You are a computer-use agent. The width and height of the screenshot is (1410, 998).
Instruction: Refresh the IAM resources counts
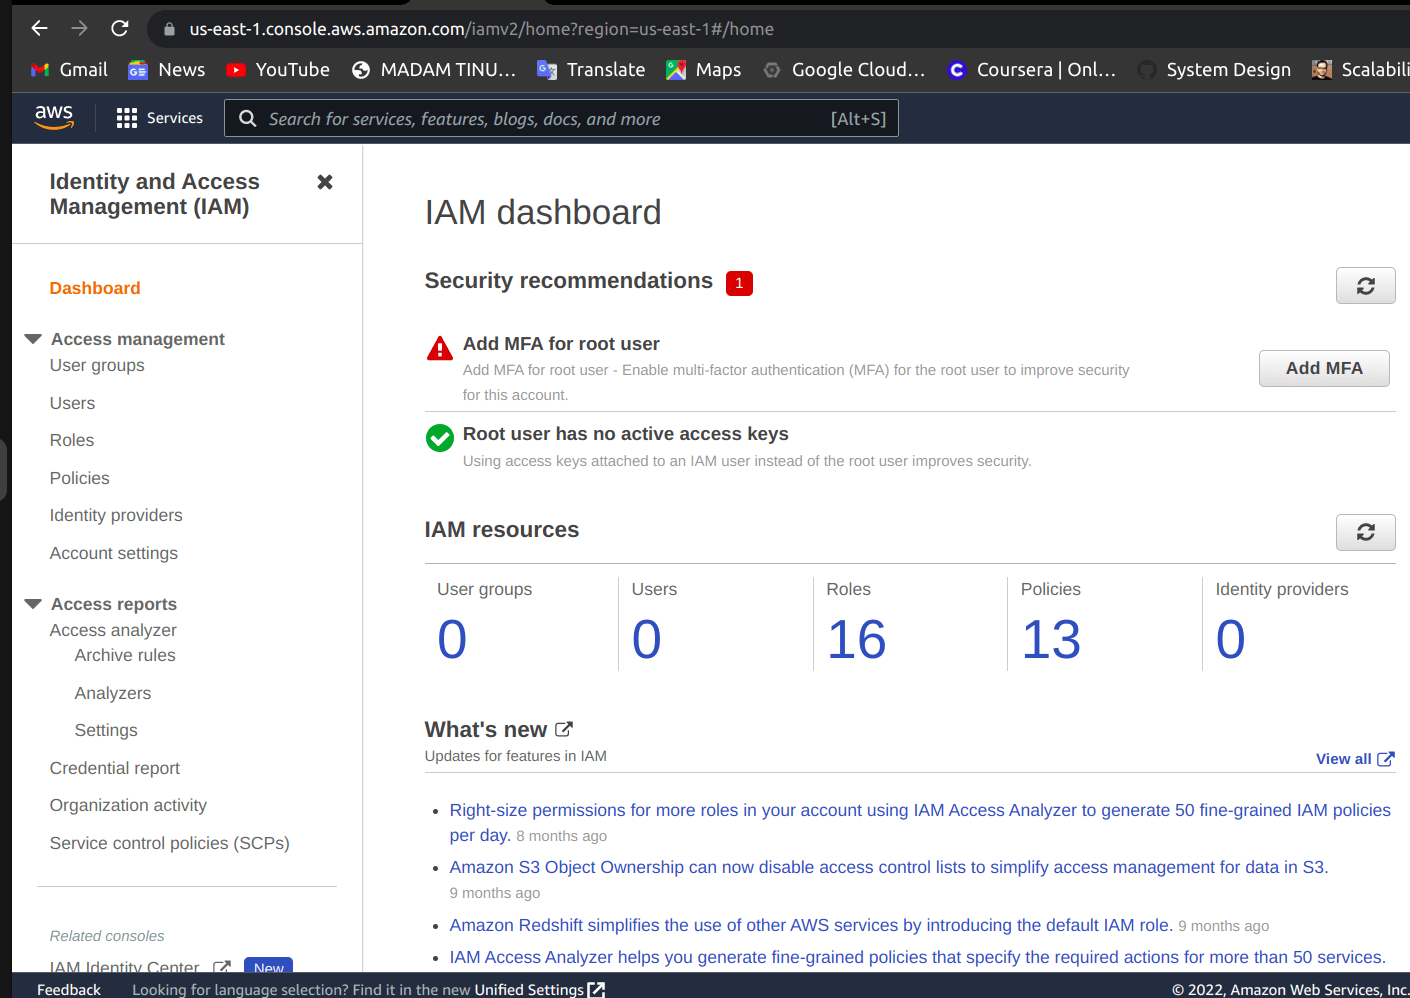(1365, 532)
